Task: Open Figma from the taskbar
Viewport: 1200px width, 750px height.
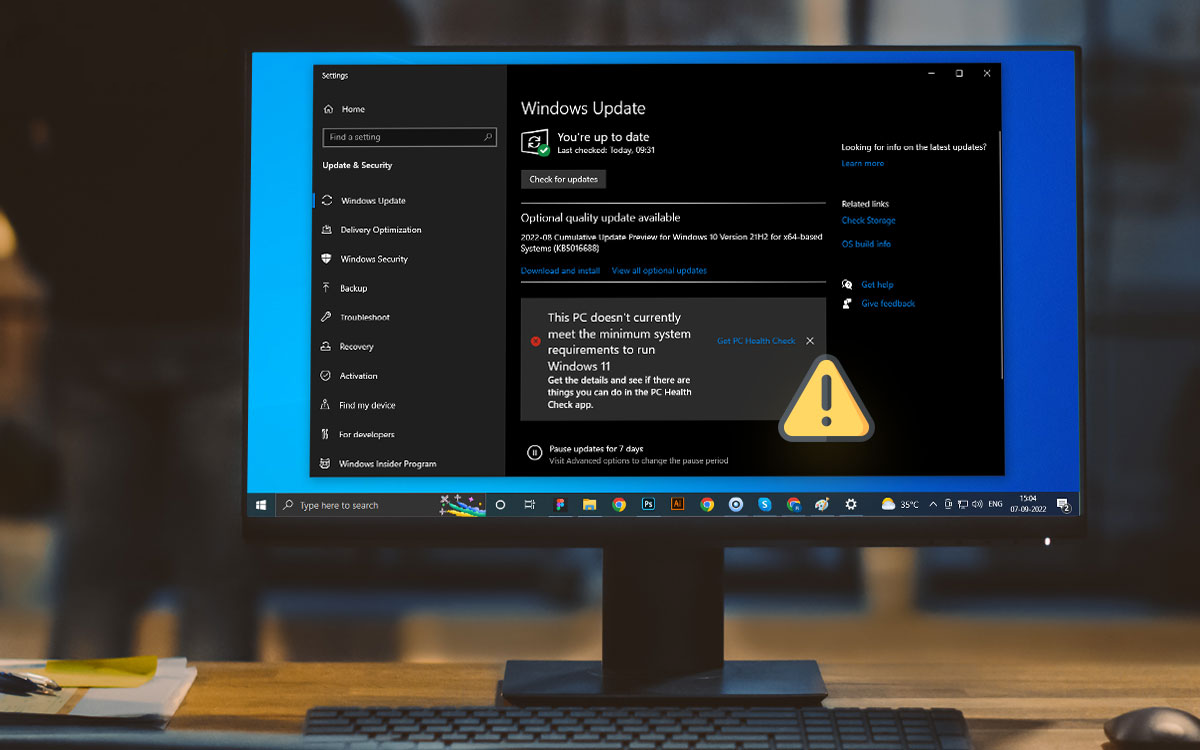Action: [560, 505]
